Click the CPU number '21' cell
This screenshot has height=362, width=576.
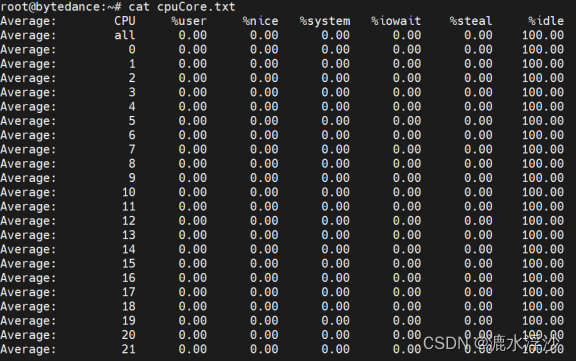(129, 349)
